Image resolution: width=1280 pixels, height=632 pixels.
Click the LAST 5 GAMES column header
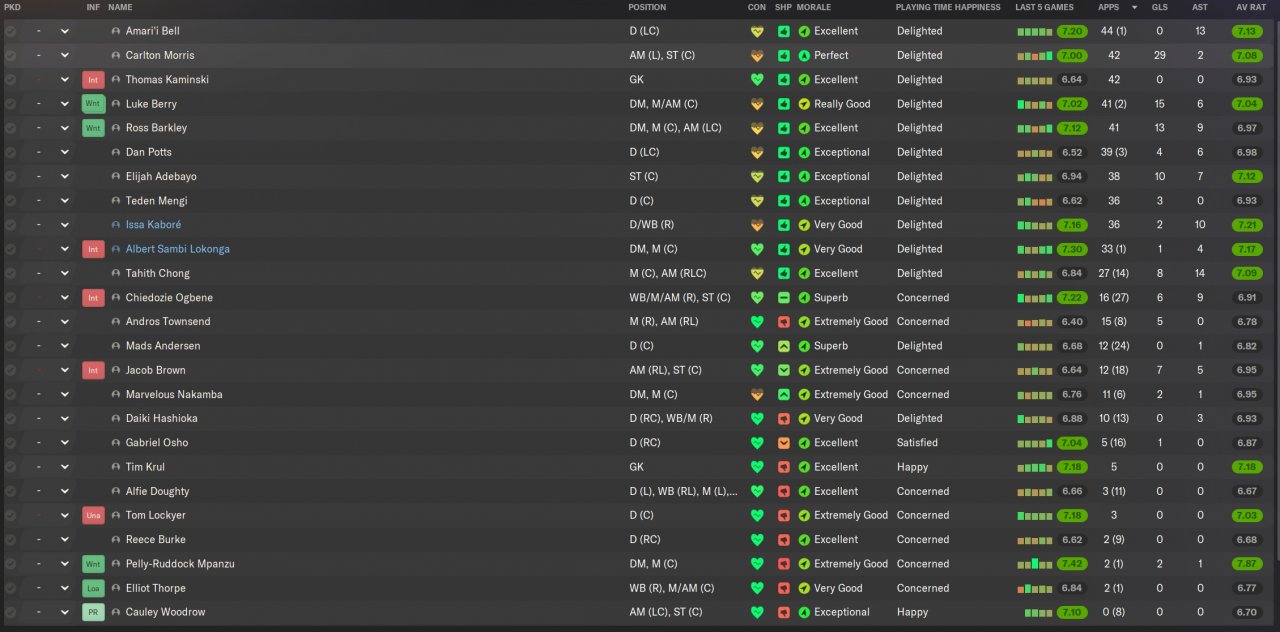pos(1044,7)
